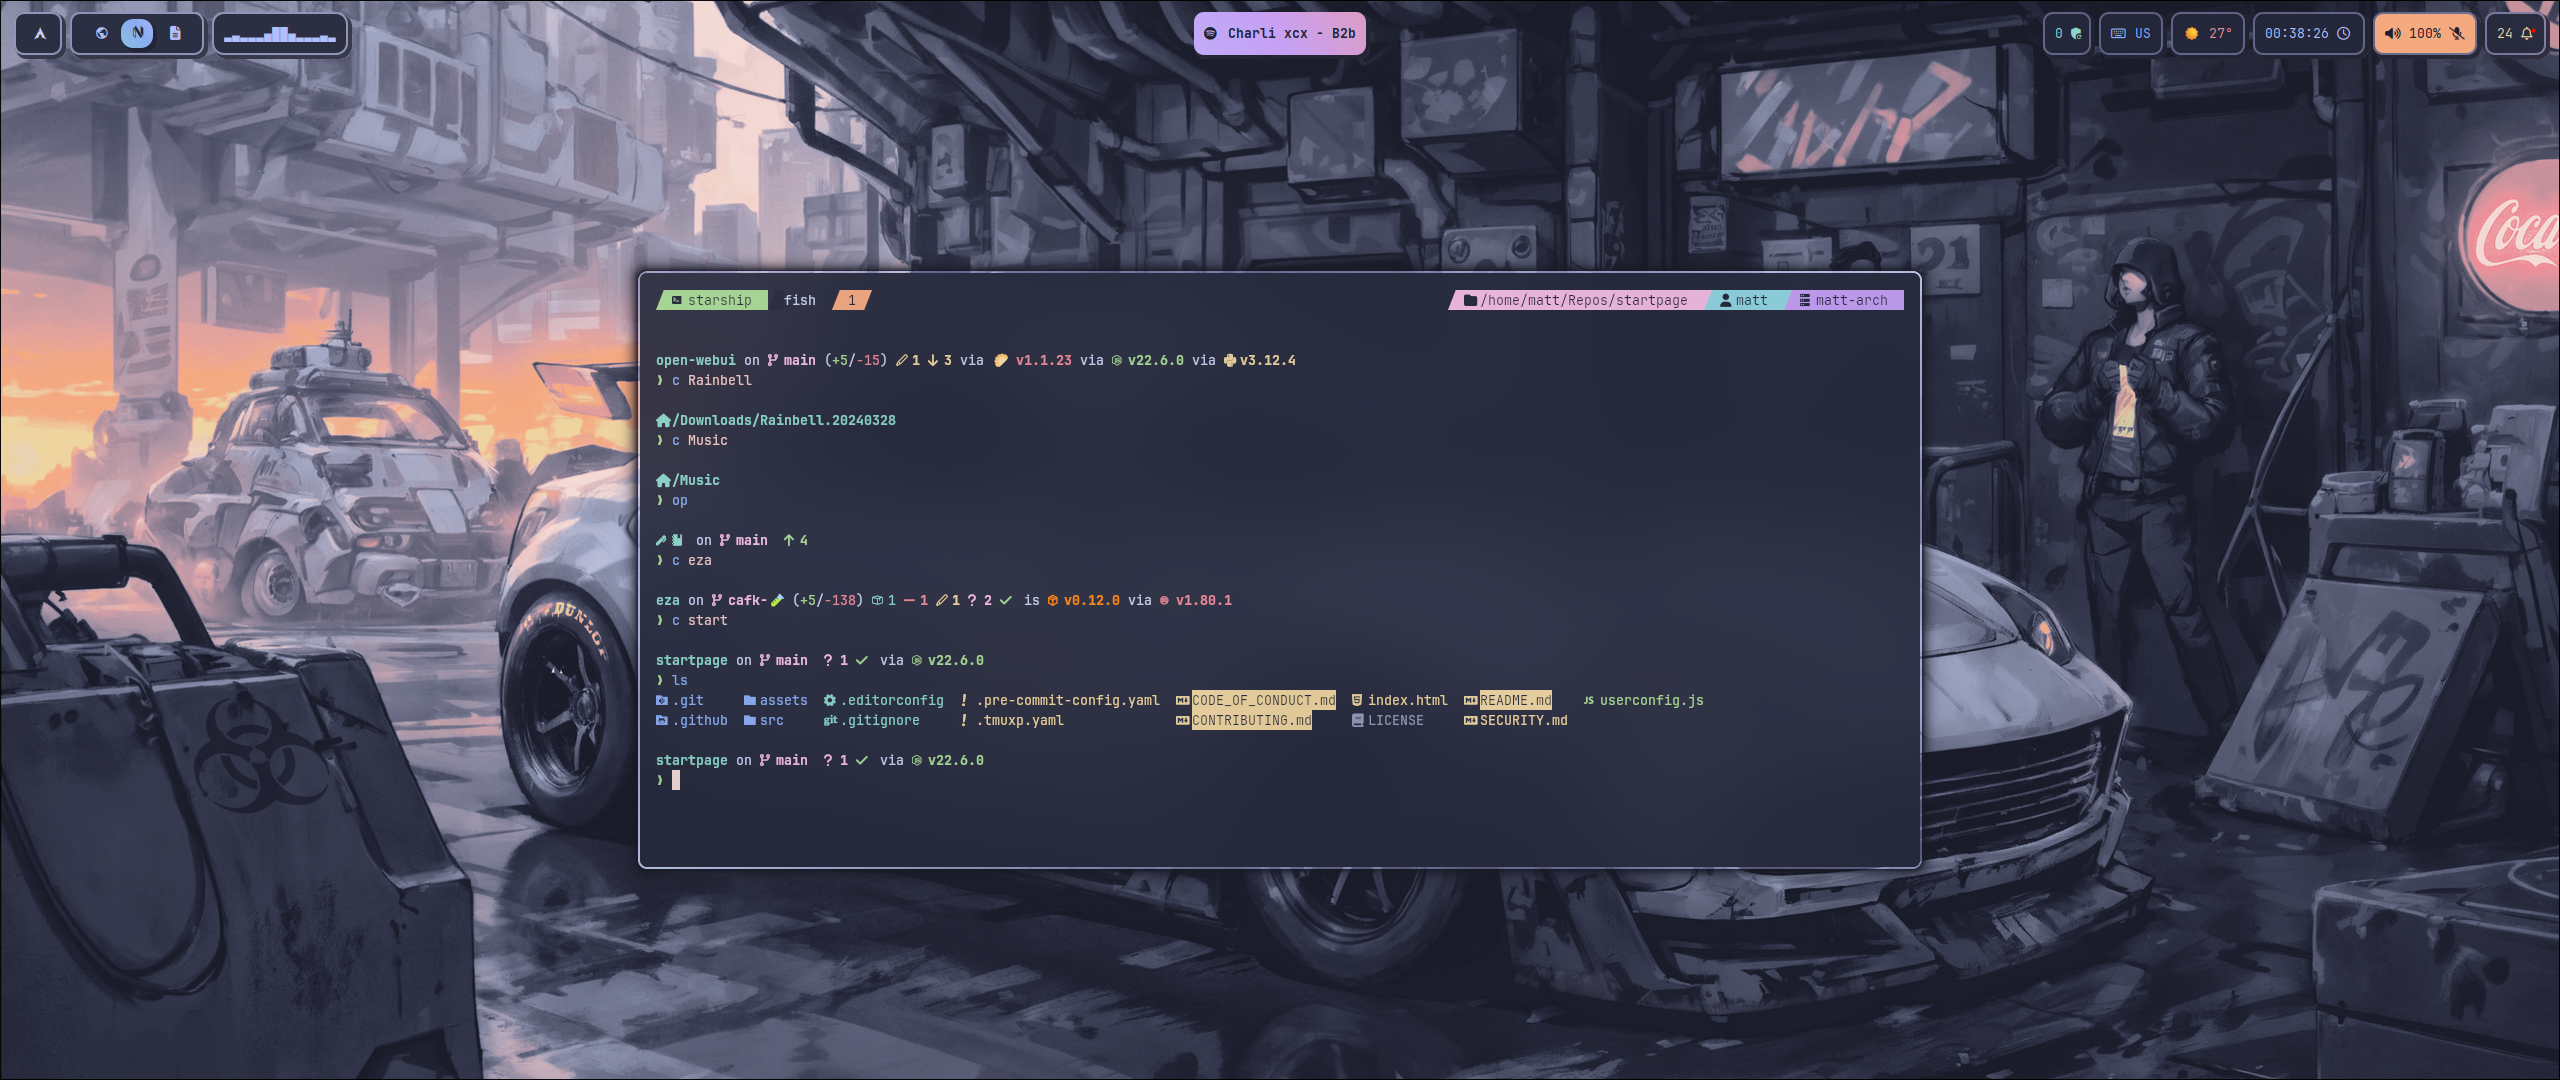Click the README.md file in the listing
This screenshot has width=2560, height=1080.
[1513, 700]
